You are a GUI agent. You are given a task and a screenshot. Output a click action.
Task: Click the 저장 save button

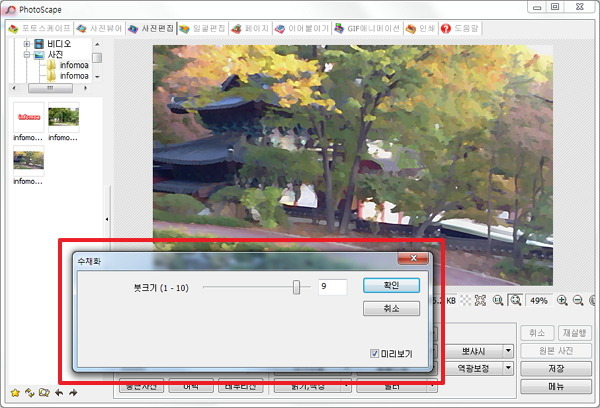[556, 369]
